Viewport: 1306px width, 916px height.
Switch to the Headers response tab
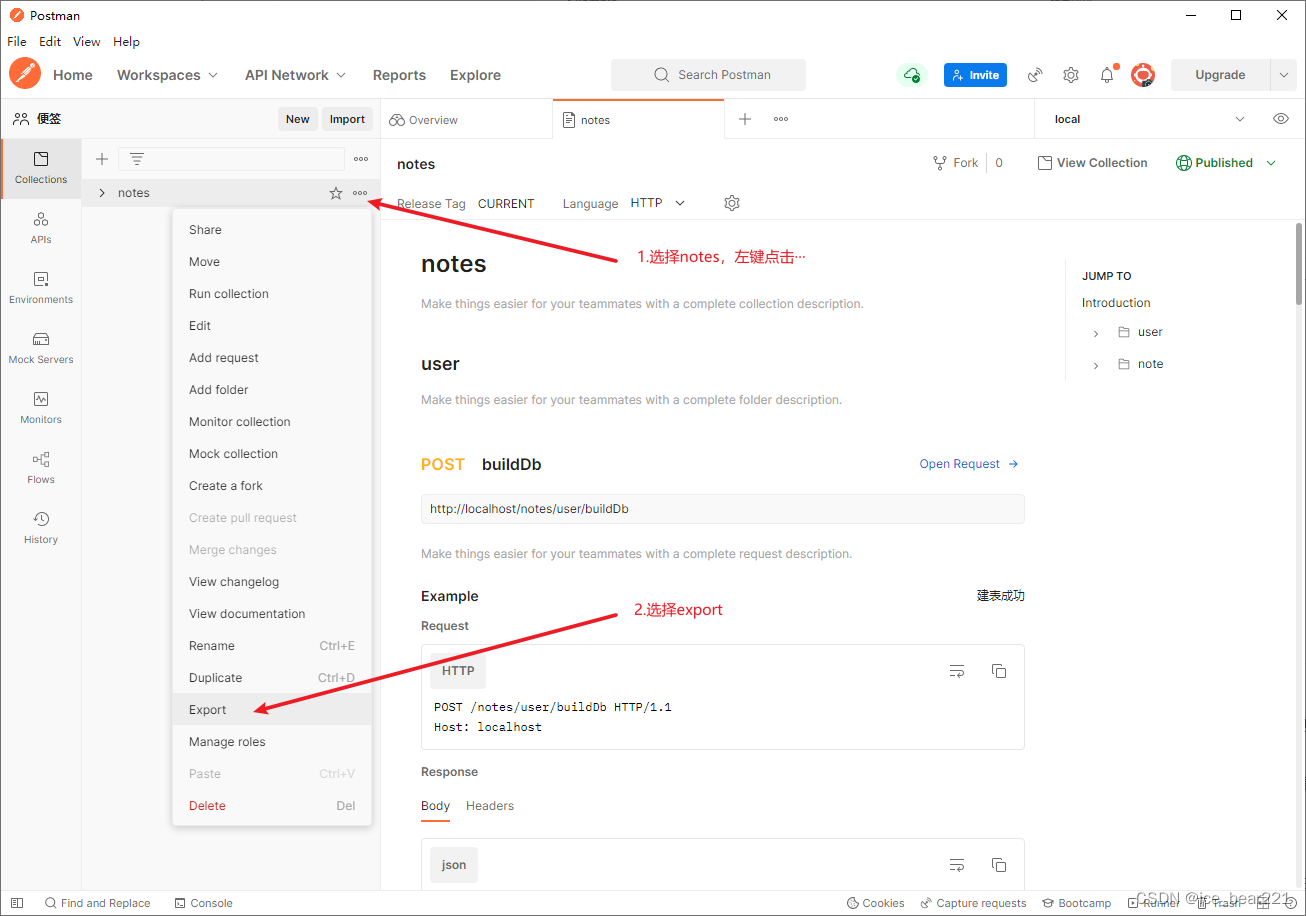pos(490,806)
